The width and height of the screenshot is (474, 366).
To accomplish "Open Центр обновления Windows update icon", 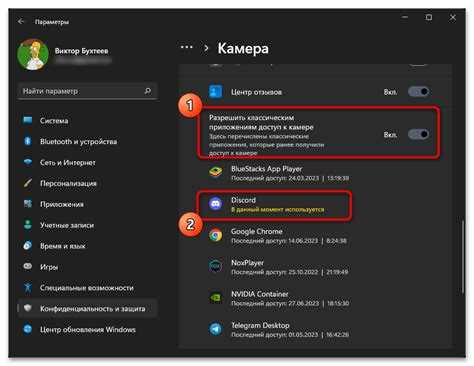I will coord(28,329).
